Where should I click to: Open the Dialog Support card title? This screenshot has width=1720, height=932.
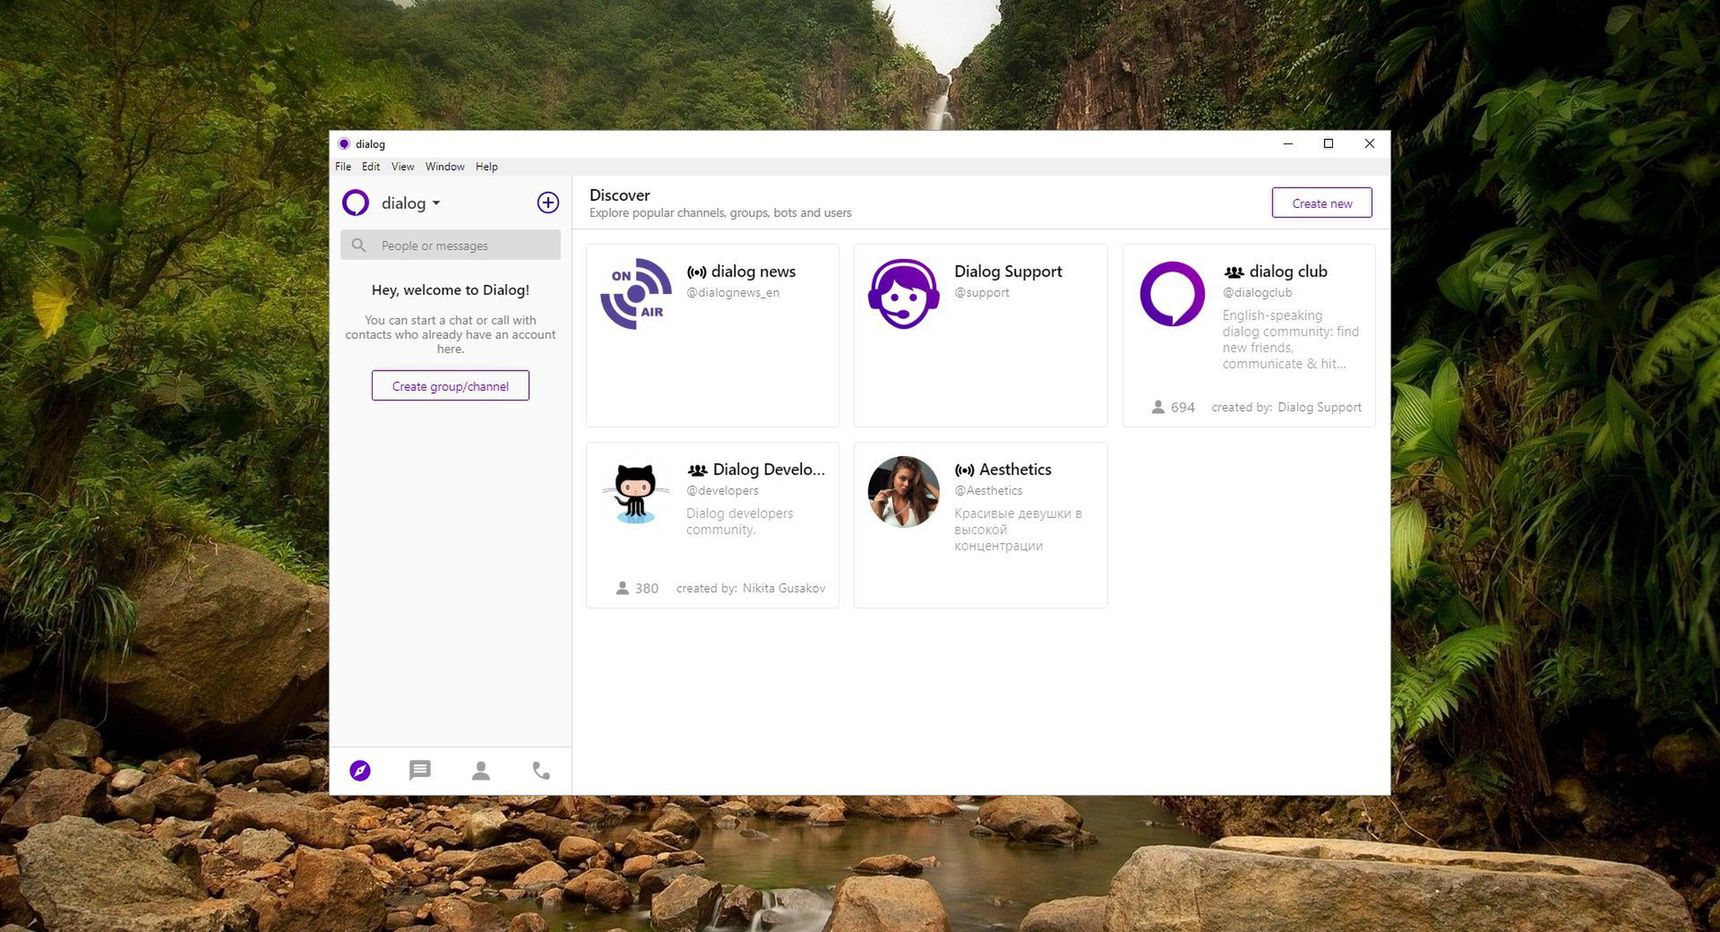[1008, 271]
